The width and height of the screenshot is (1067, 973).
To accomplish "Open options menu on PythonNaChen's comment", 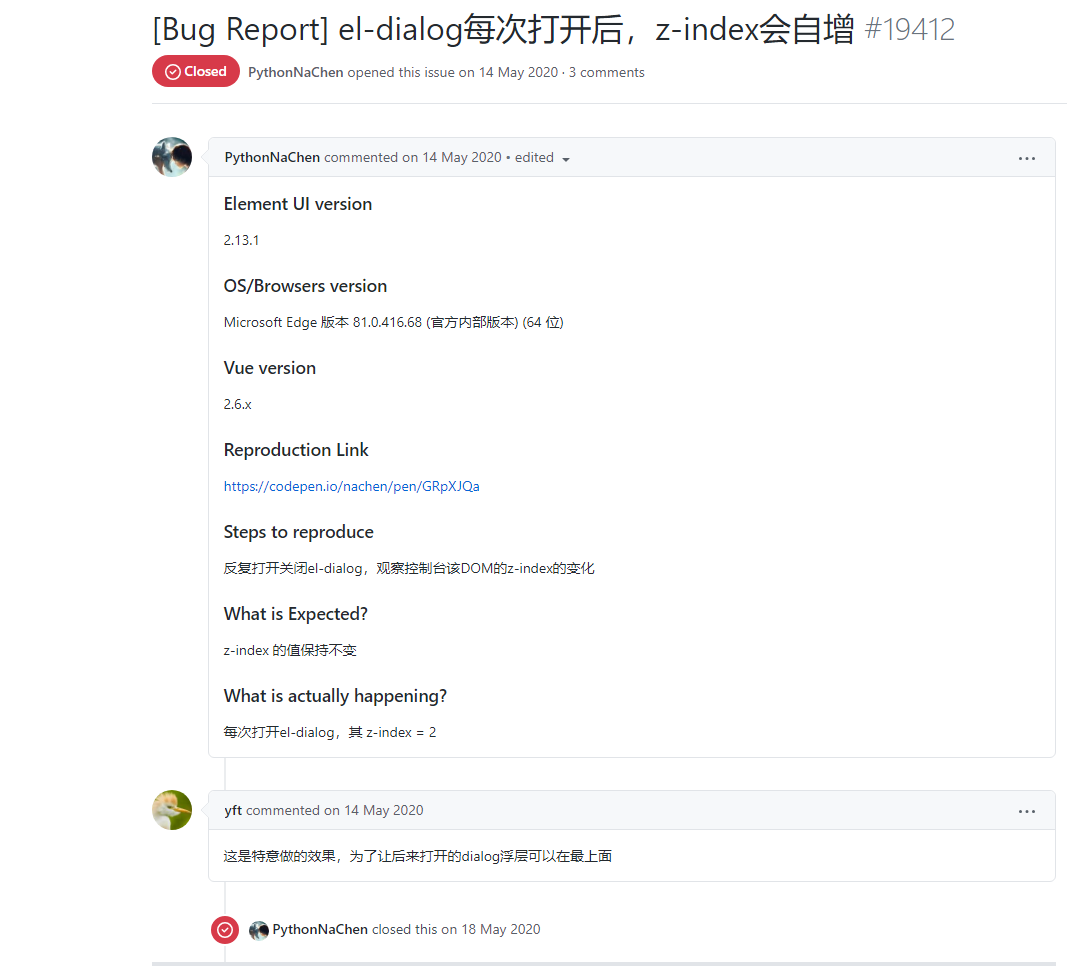I will [x=1026, y=158].
